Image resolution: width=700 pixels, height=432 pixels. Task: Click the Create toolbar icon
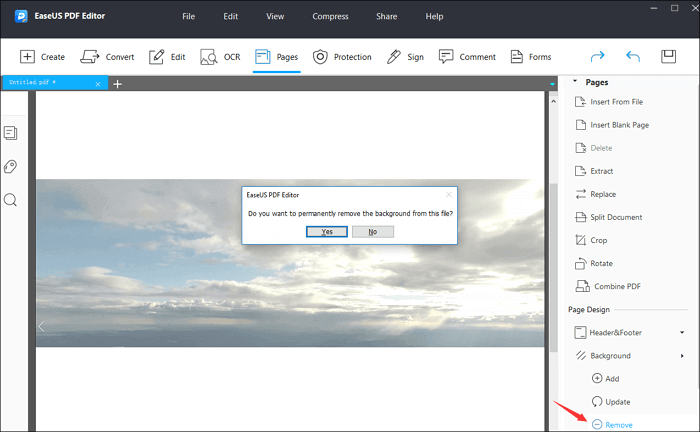tap(27, 57)
